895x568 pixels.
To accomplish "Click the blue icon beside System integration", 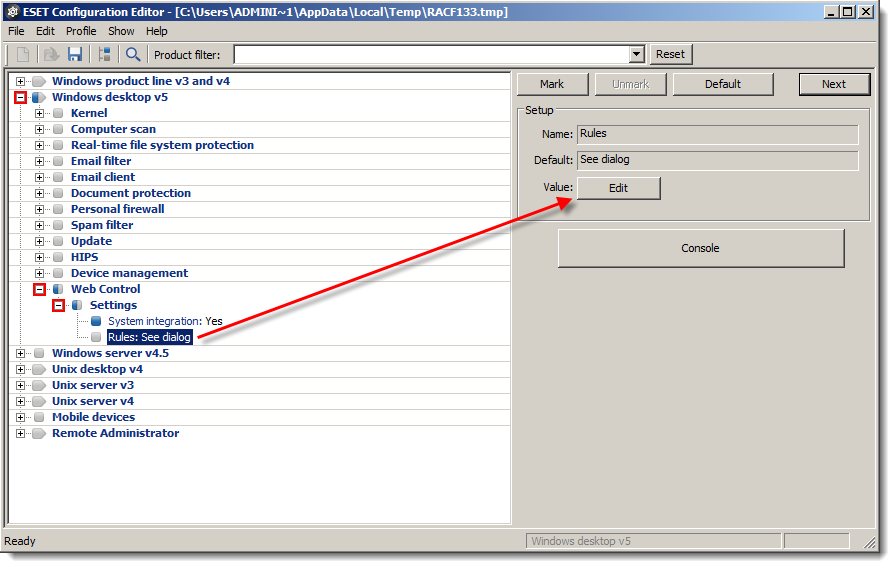I will pyautogui.click(x=96, y=321).
